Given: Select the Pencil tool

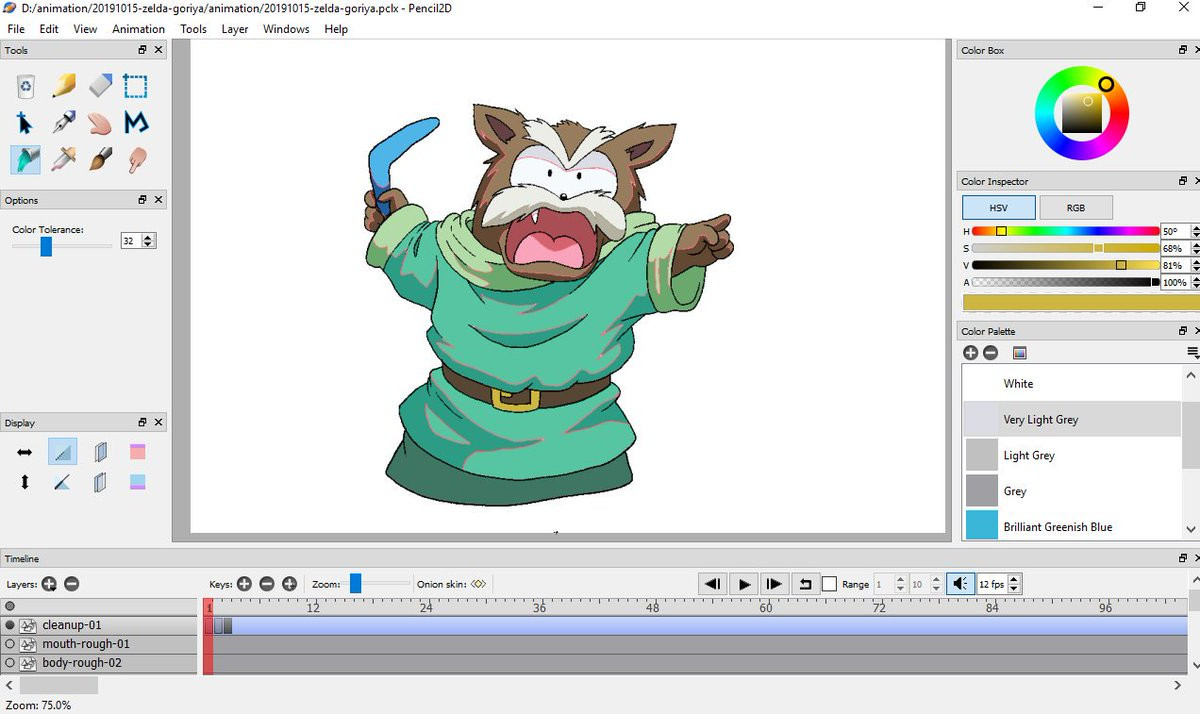Looking at the screenshot, I should click(x=64, y=86).
